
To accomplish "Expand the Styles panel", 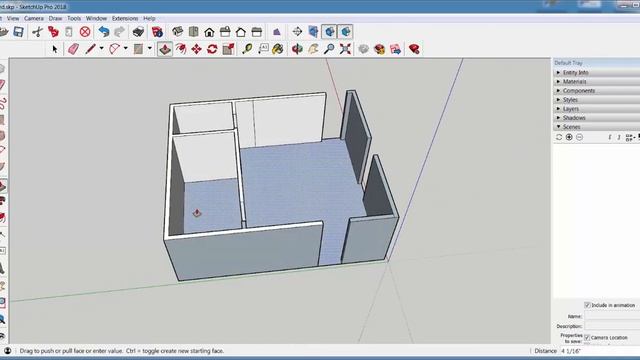I will point(597,100).
